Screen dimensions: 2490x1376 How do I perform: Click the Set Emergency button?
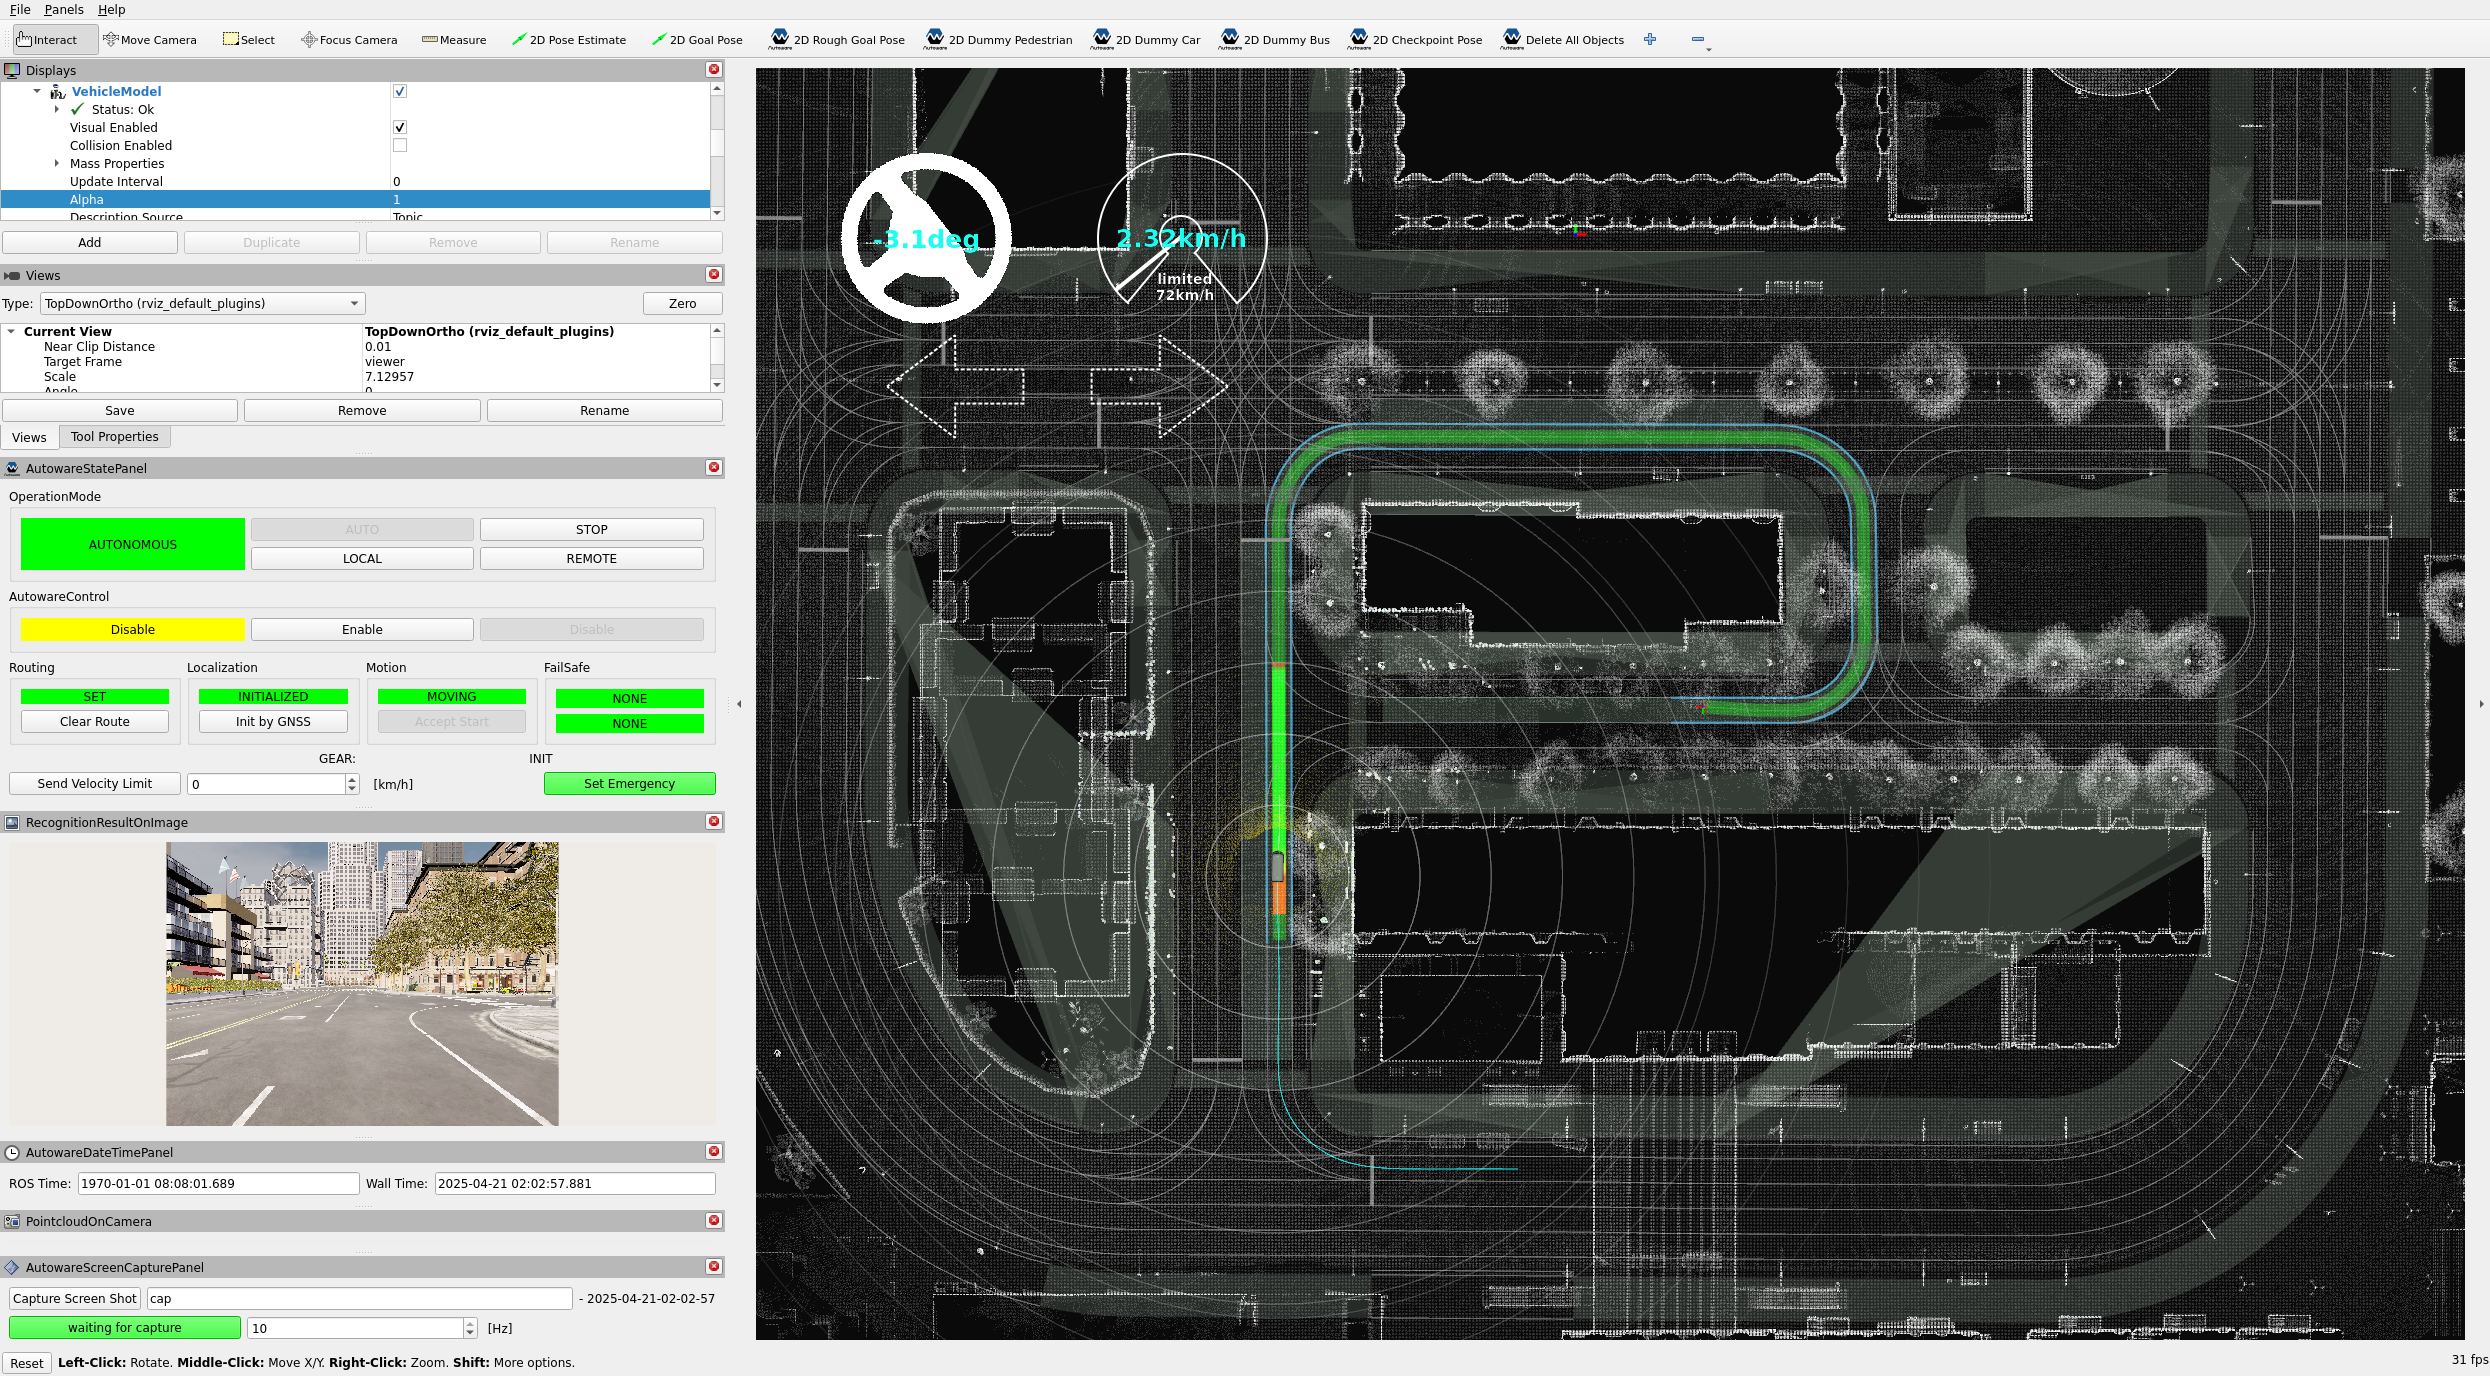click(629, 783)
